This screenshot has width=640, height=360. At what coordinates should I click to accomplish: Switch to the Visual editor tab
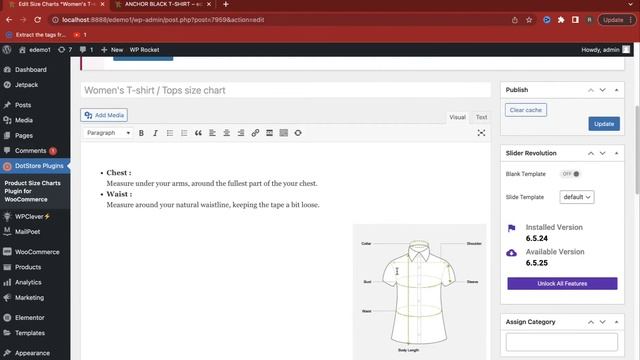[x=457, y=117]
